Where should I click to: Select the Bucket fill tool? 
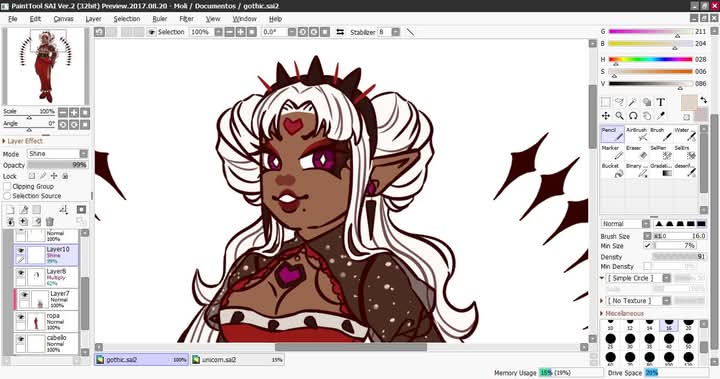[613, 170]
